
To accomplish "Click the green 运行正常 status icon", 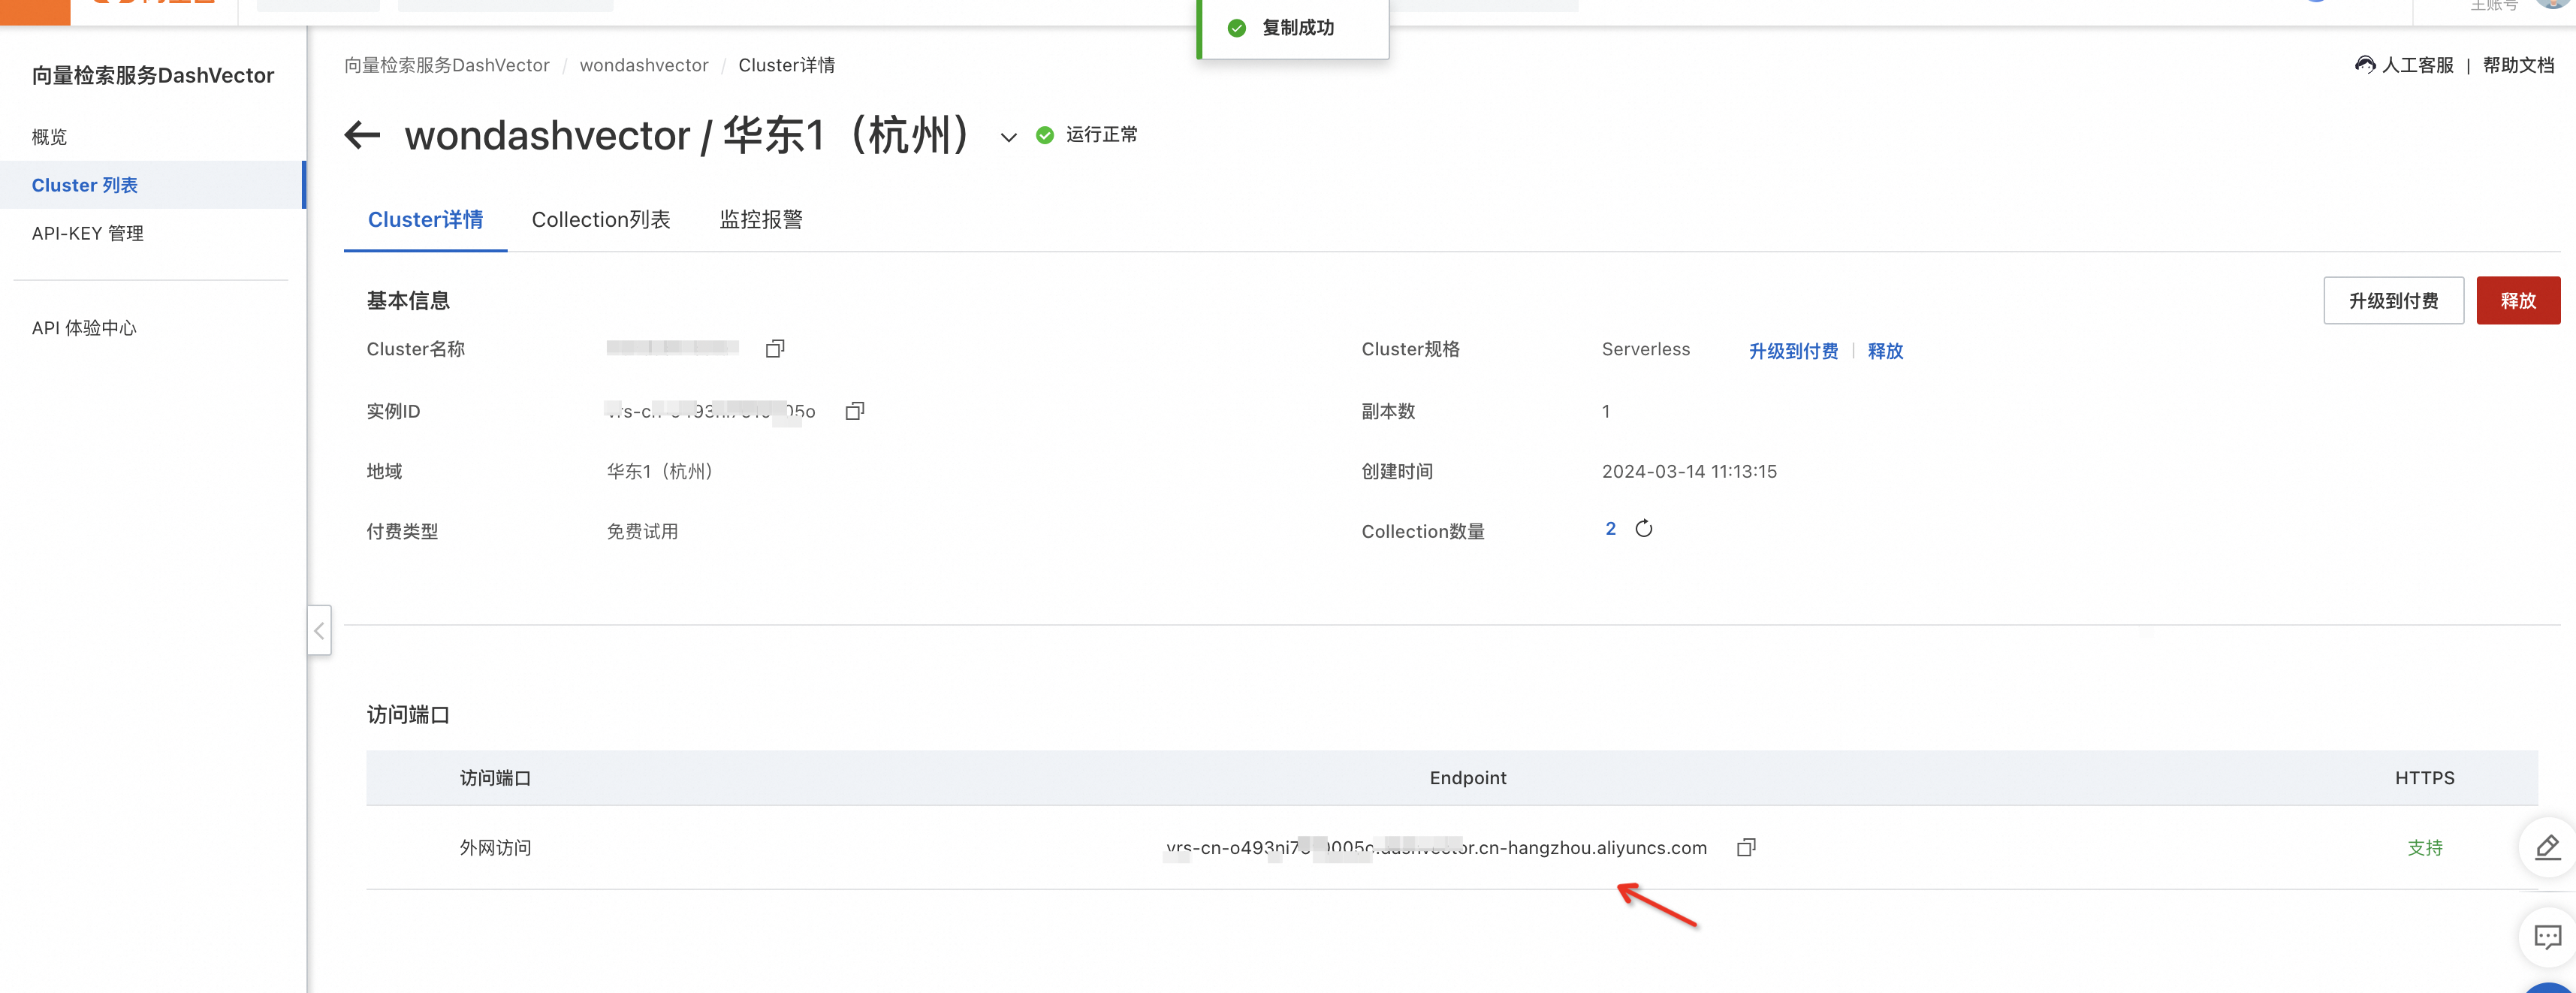I will tap(1044, 133).
